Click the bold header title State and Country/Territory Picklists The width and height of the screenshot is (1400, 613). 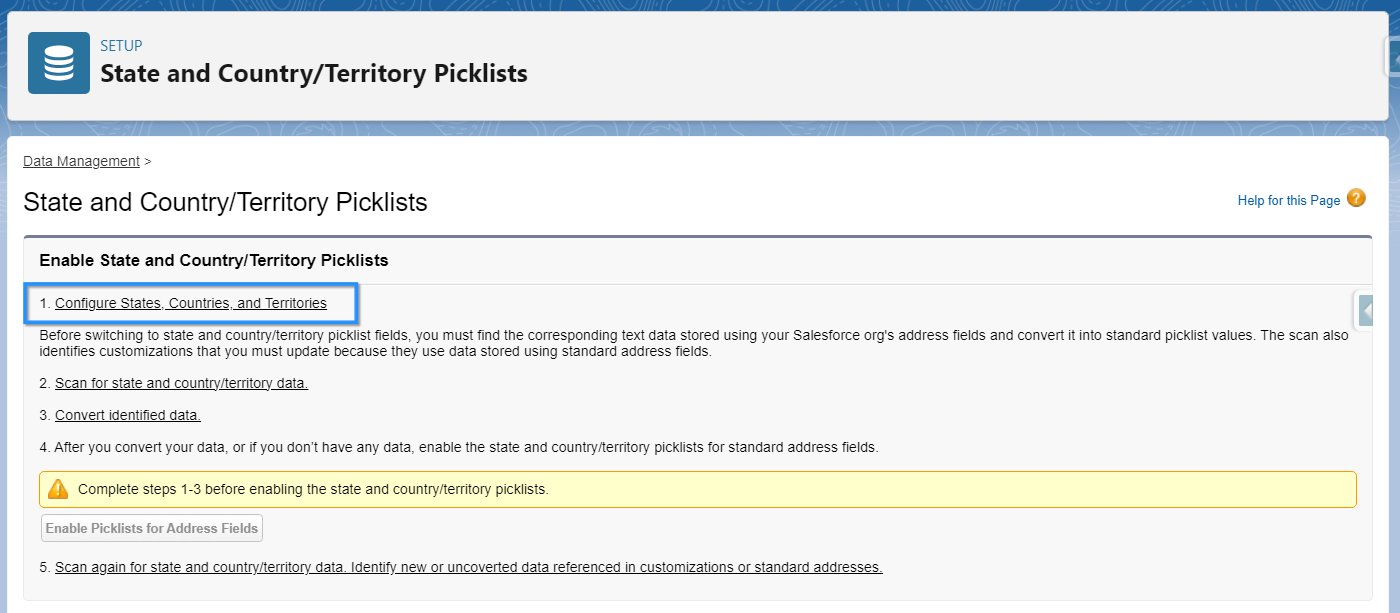(314, 74)
